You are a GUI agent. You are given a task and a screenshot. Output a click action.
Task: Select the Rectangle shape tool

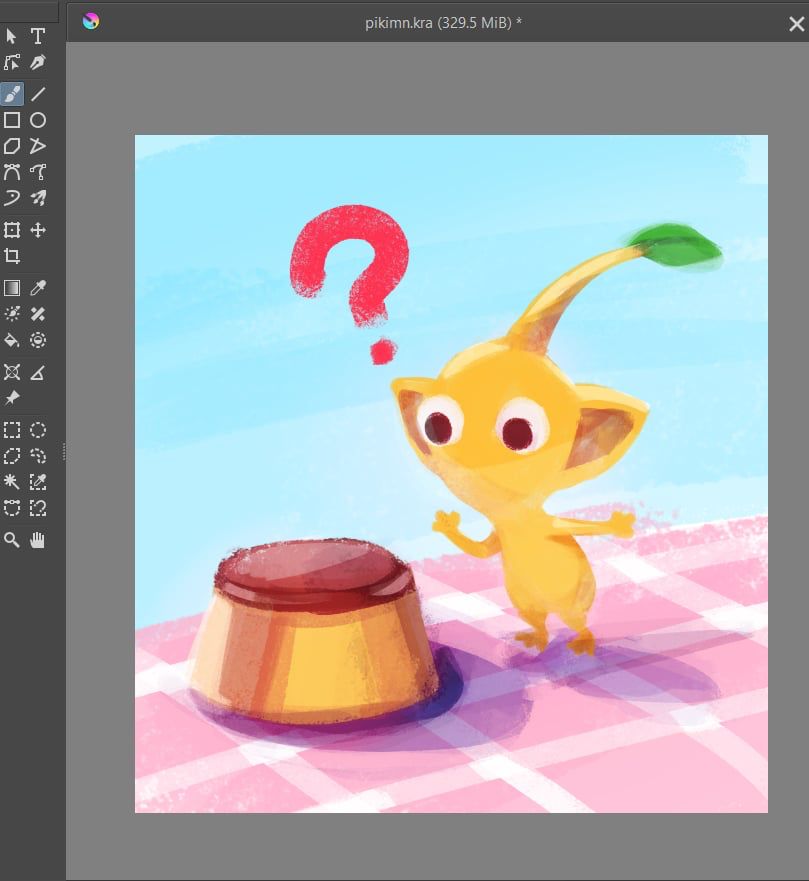pyautogui.click(x=12, y=120)
